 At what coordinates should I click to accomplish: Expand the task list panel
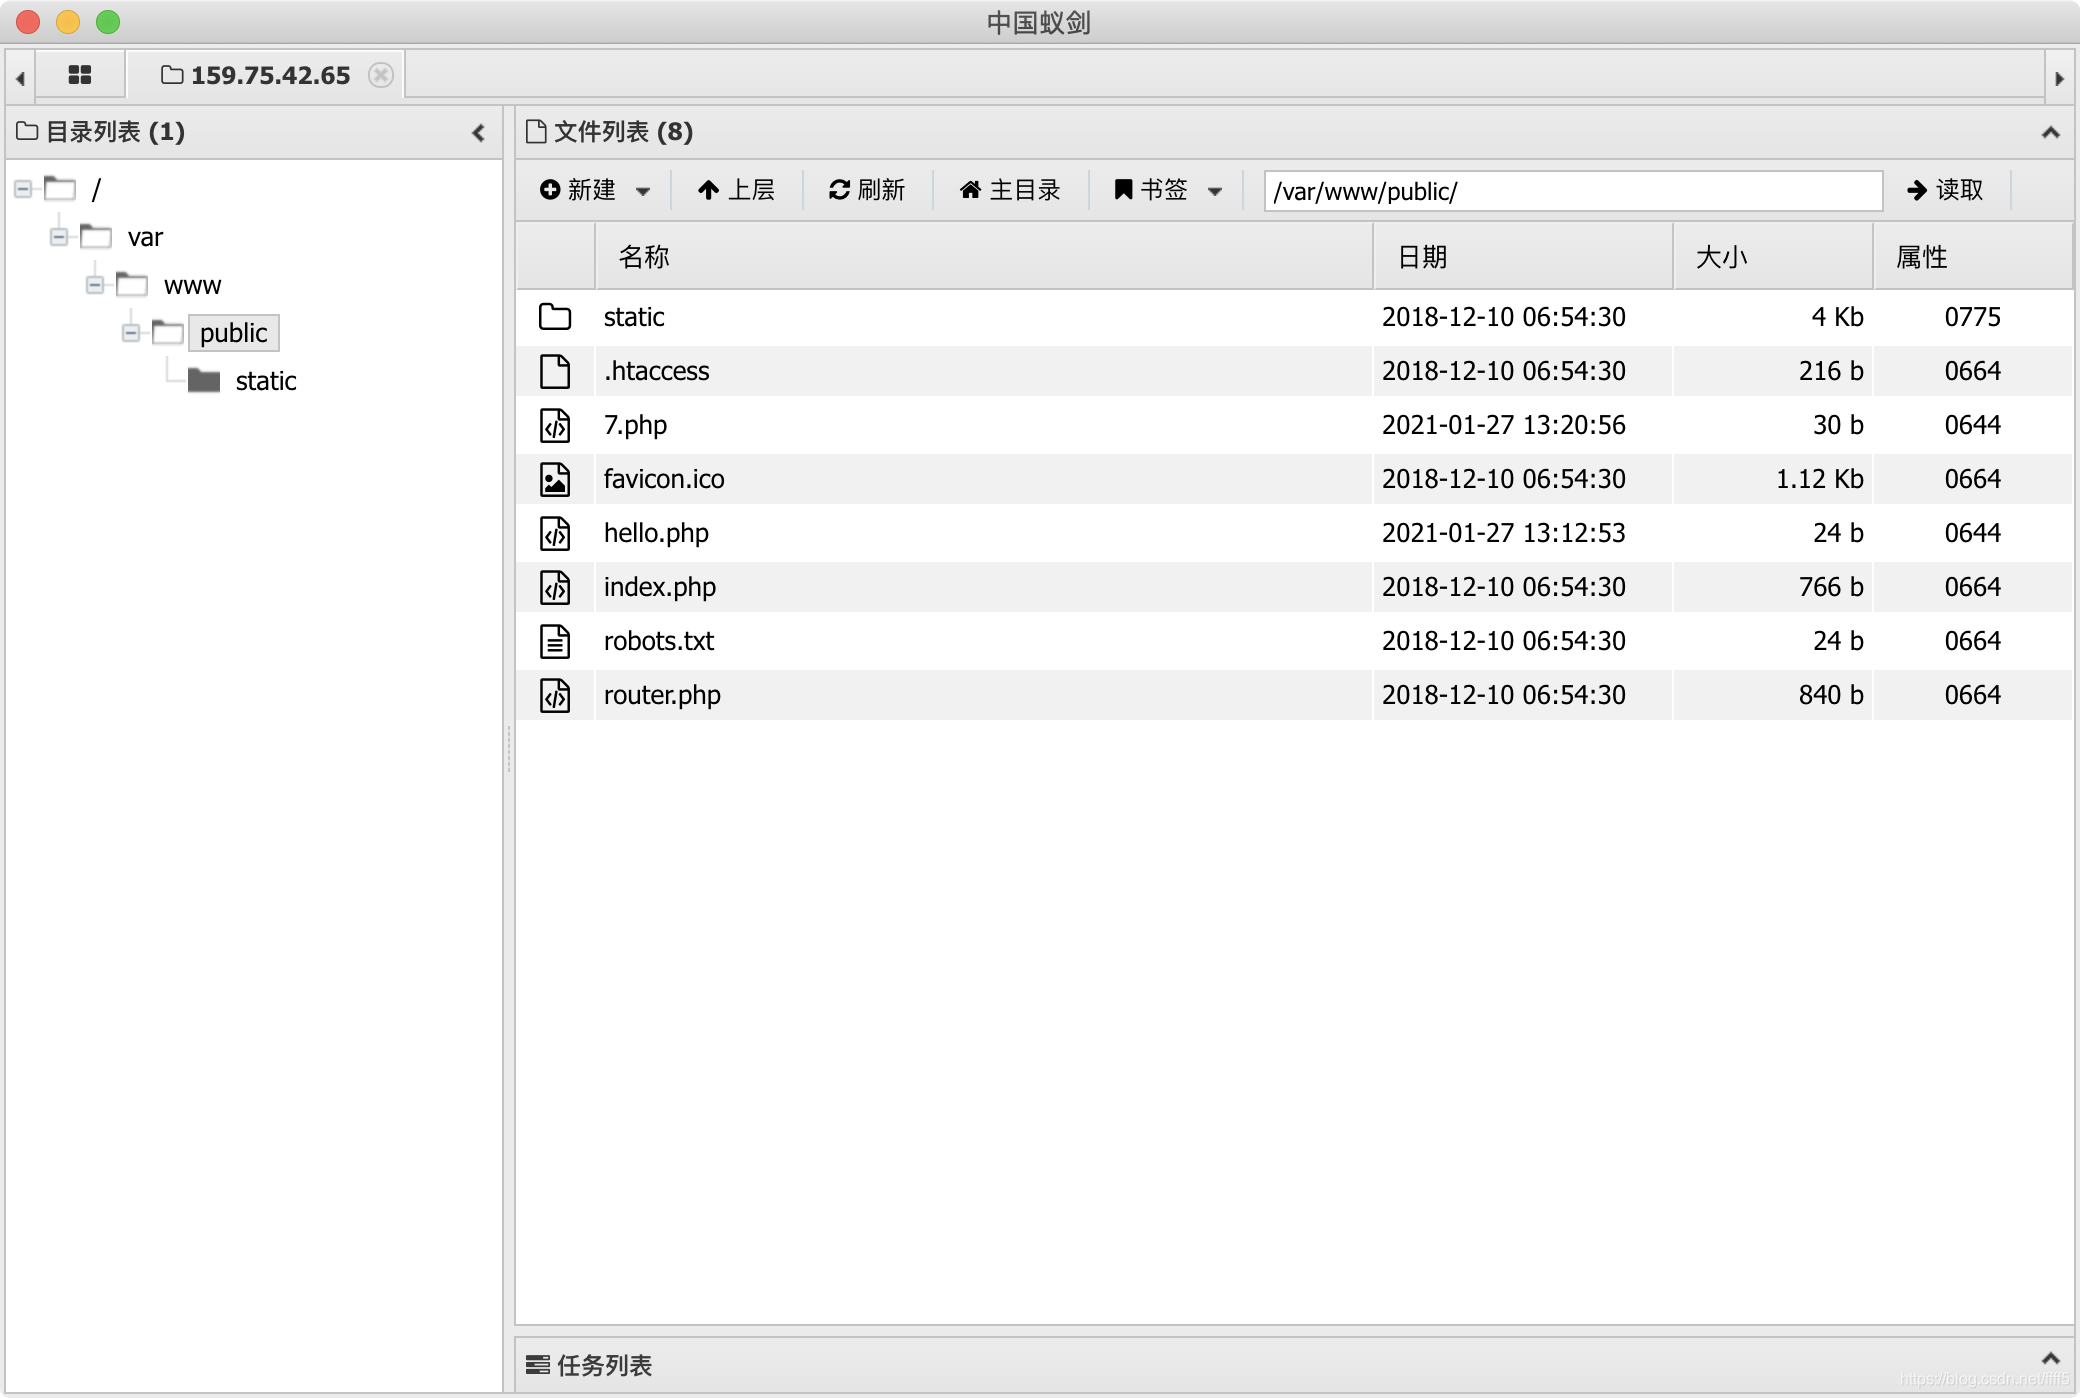(x=2050, y=1358)
